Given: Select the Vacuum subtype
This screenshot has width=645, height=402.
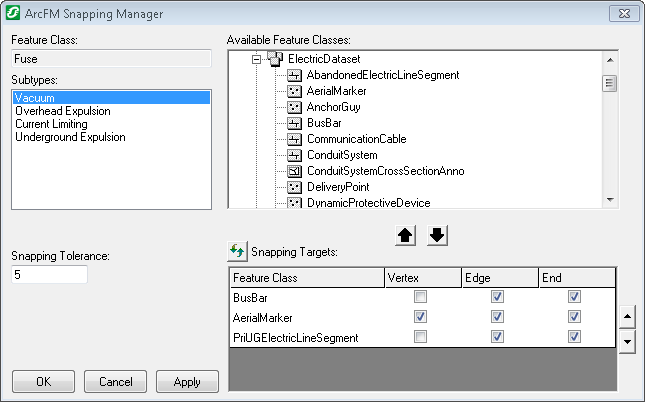Looking at the screenshot, I should click(x=111, y=98).
